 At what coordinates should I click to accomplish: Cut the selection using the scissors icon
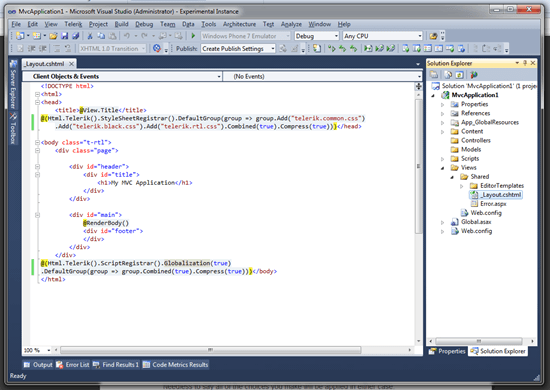pyautogui.click(x=90, y=36)
